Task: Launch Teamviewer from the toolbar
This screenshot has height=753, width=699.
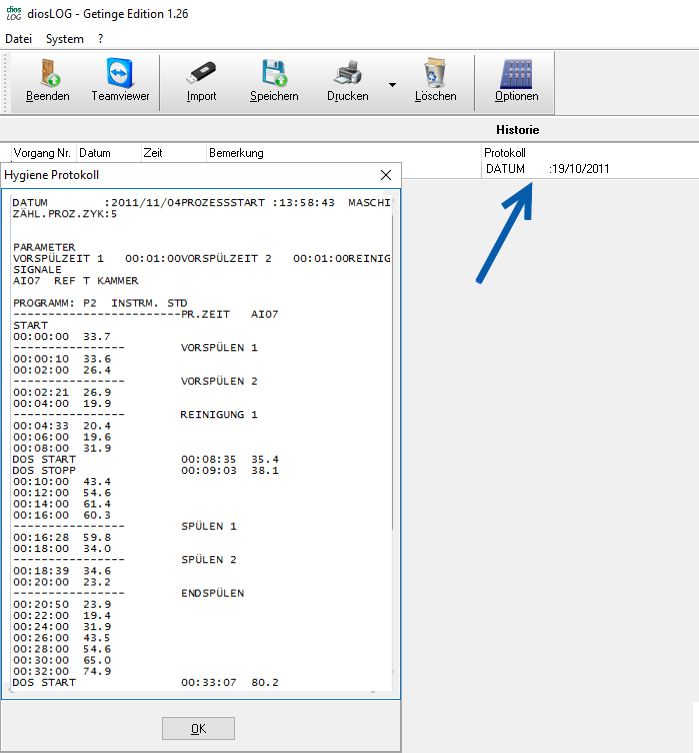Action: coord(120,74)
